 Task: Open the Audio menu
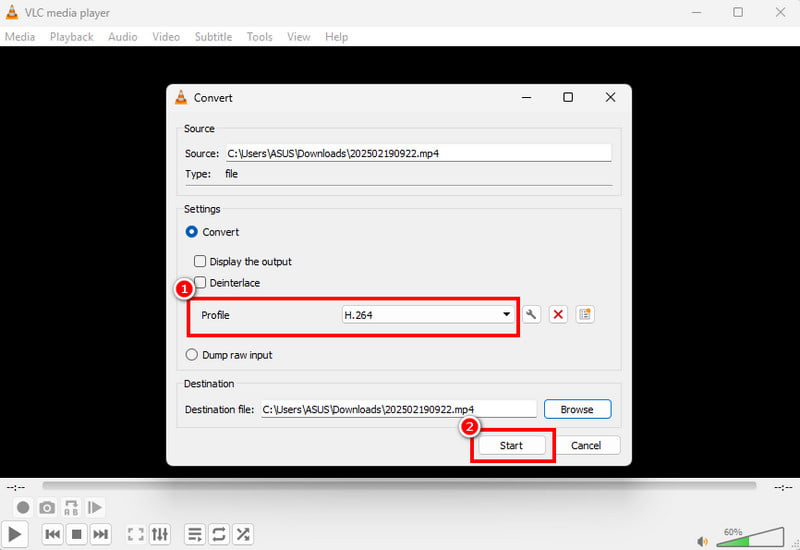point(122,37)
